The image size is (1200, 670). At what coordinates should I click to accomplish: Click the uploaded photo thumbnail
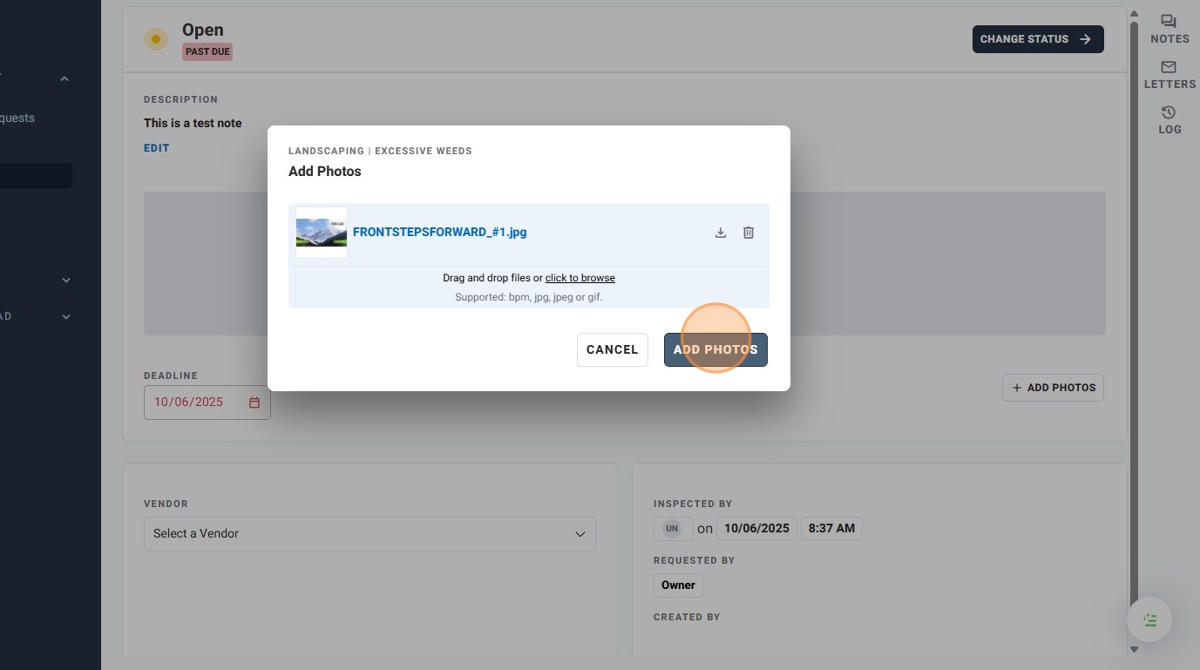tap(321, 233)
